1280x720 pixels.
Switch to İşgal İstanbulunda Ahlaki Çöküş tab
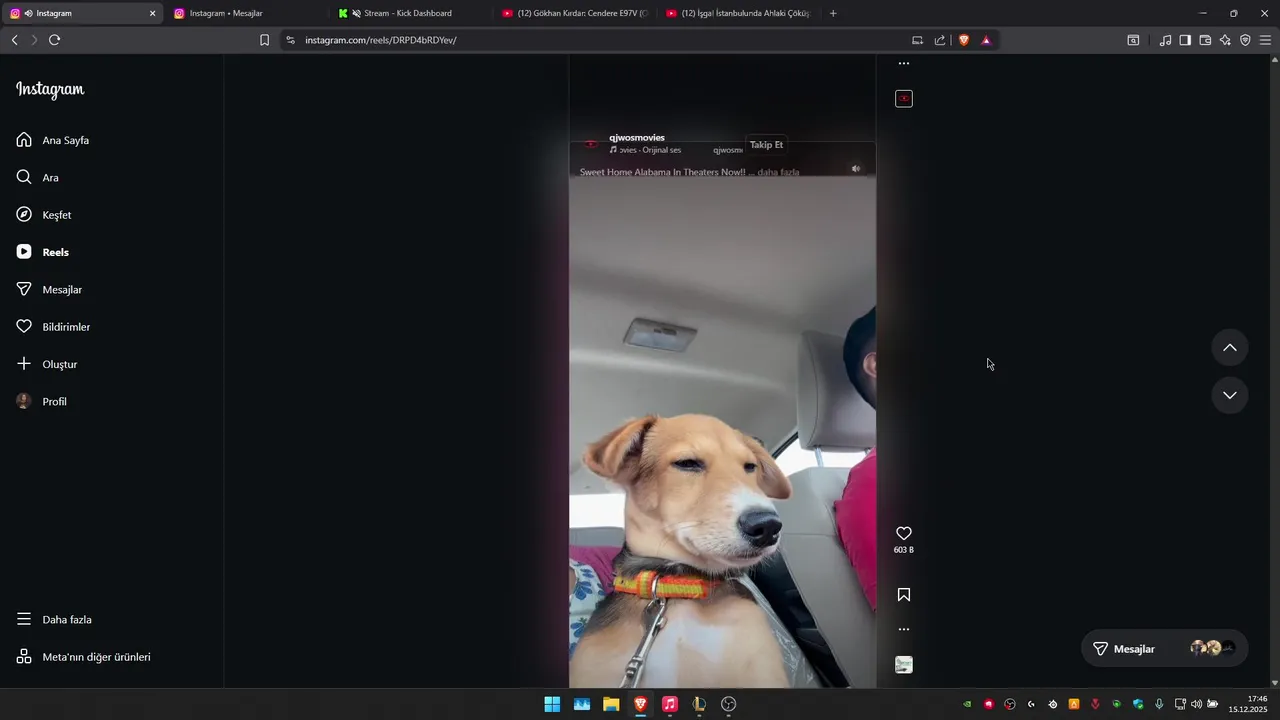point(739,13)
